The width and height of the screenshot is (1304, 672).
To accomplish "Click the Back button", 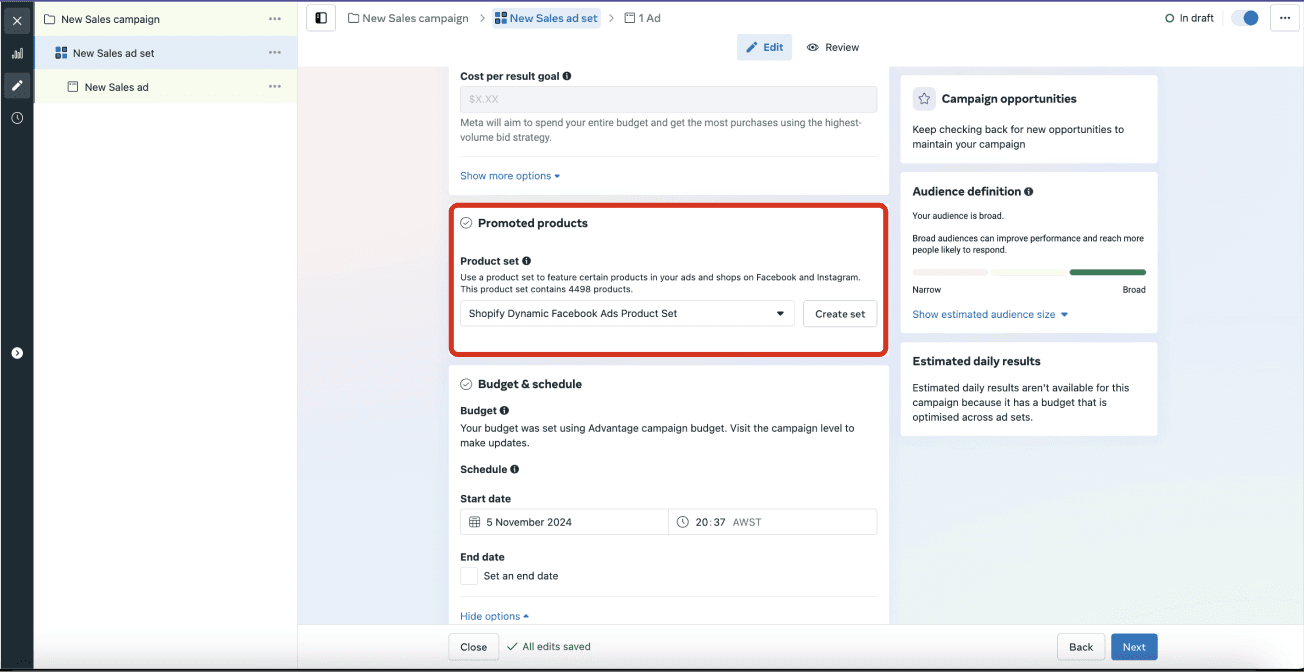I will coord(1081,647).
